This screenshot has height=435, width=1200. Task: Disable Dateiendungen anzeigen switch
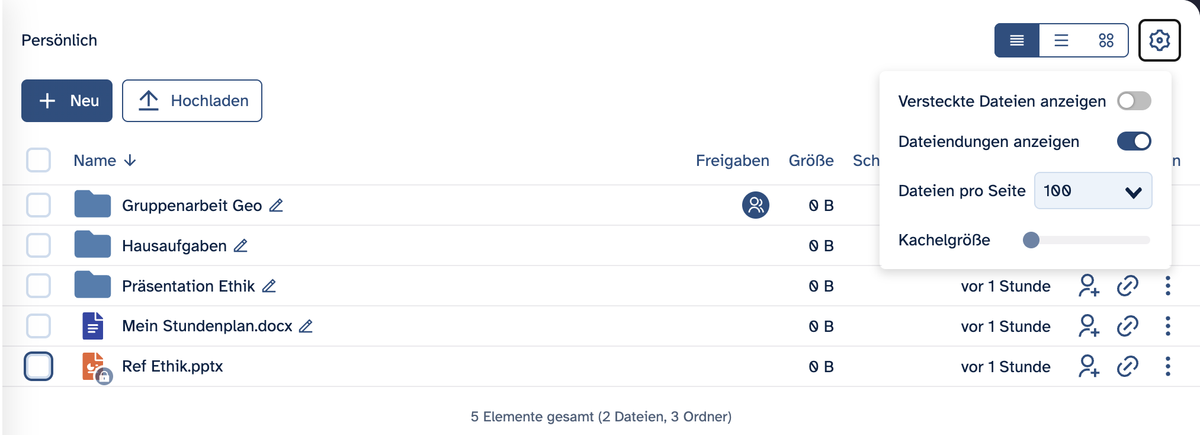[x=1134, y=142]
